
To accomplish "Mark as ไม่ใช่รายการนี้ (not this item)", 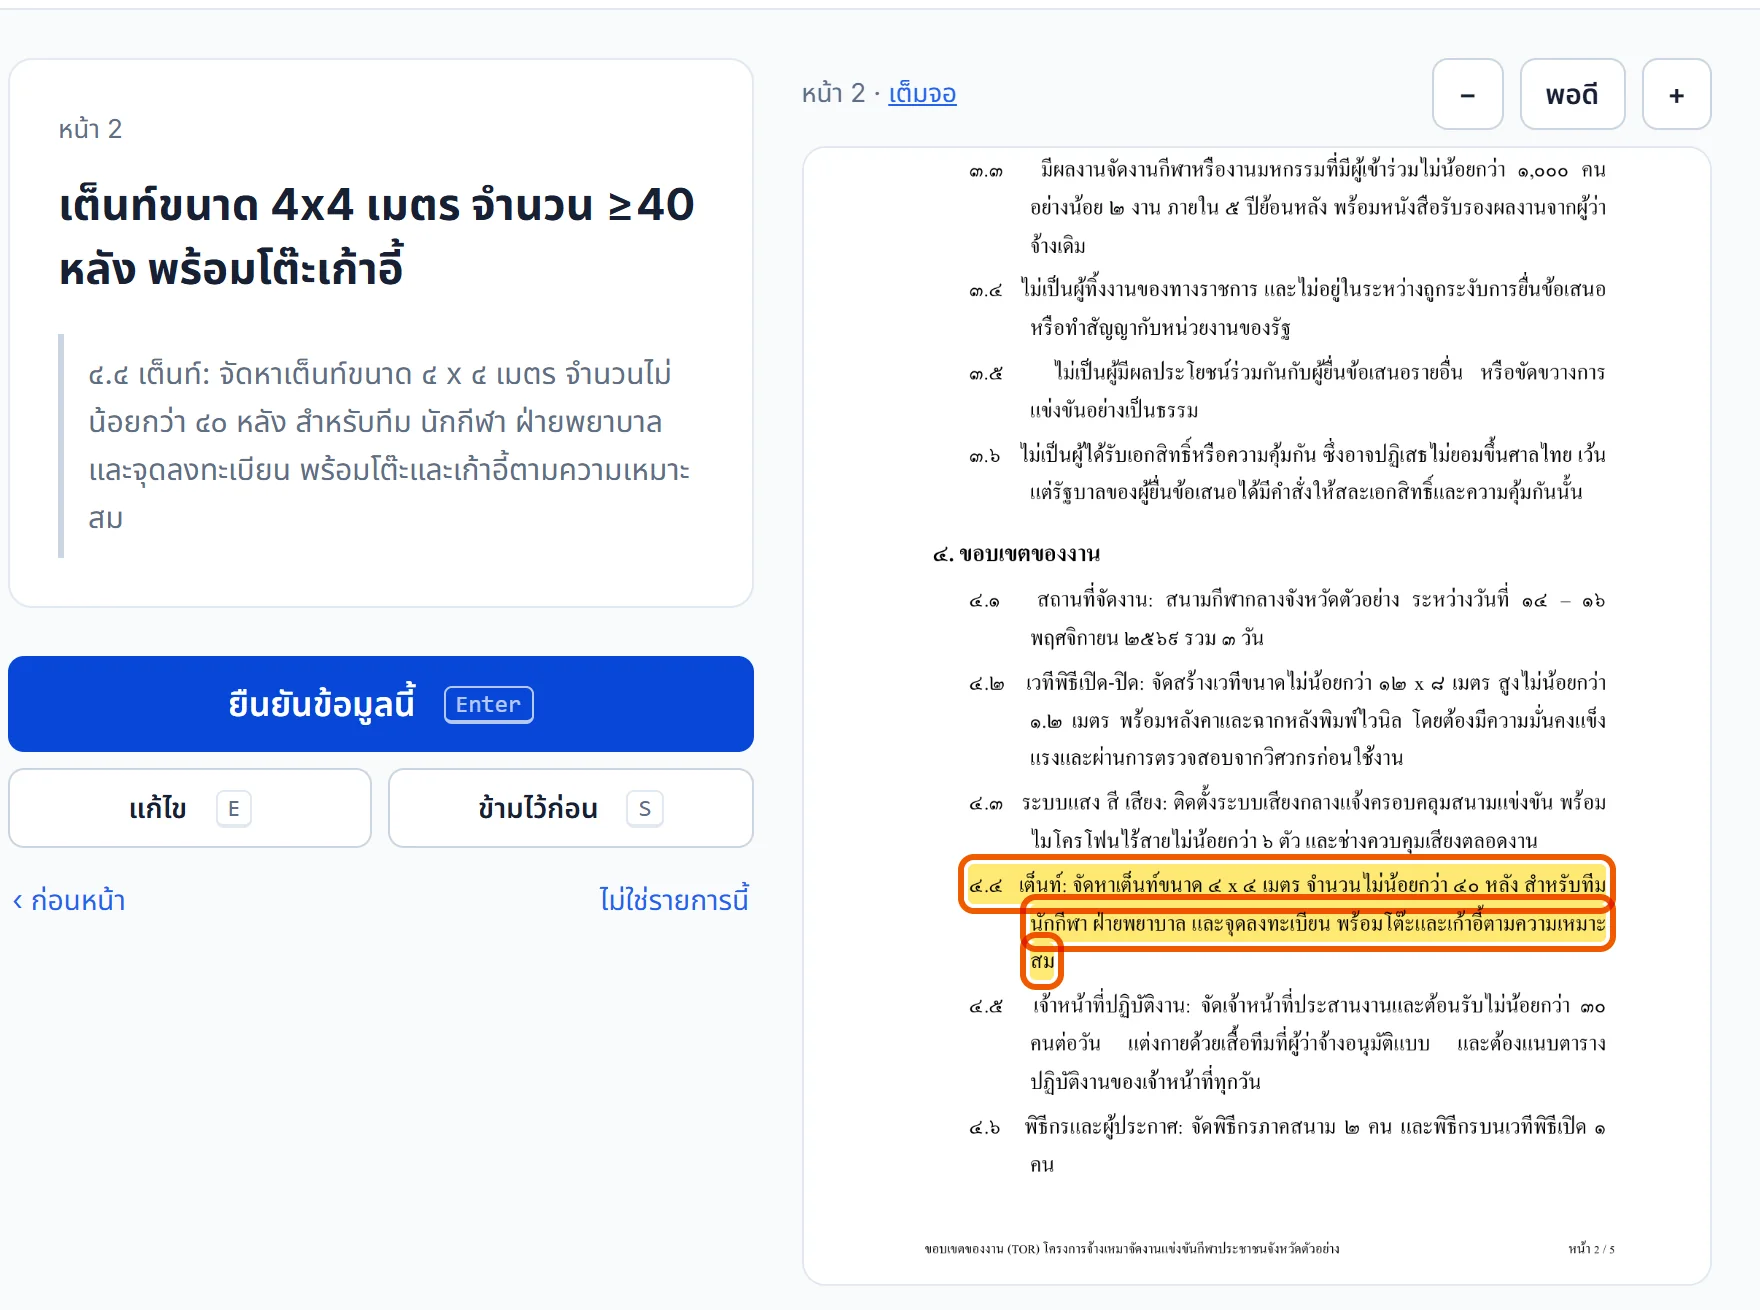I will pyautogui.click(x=674, y=900).
